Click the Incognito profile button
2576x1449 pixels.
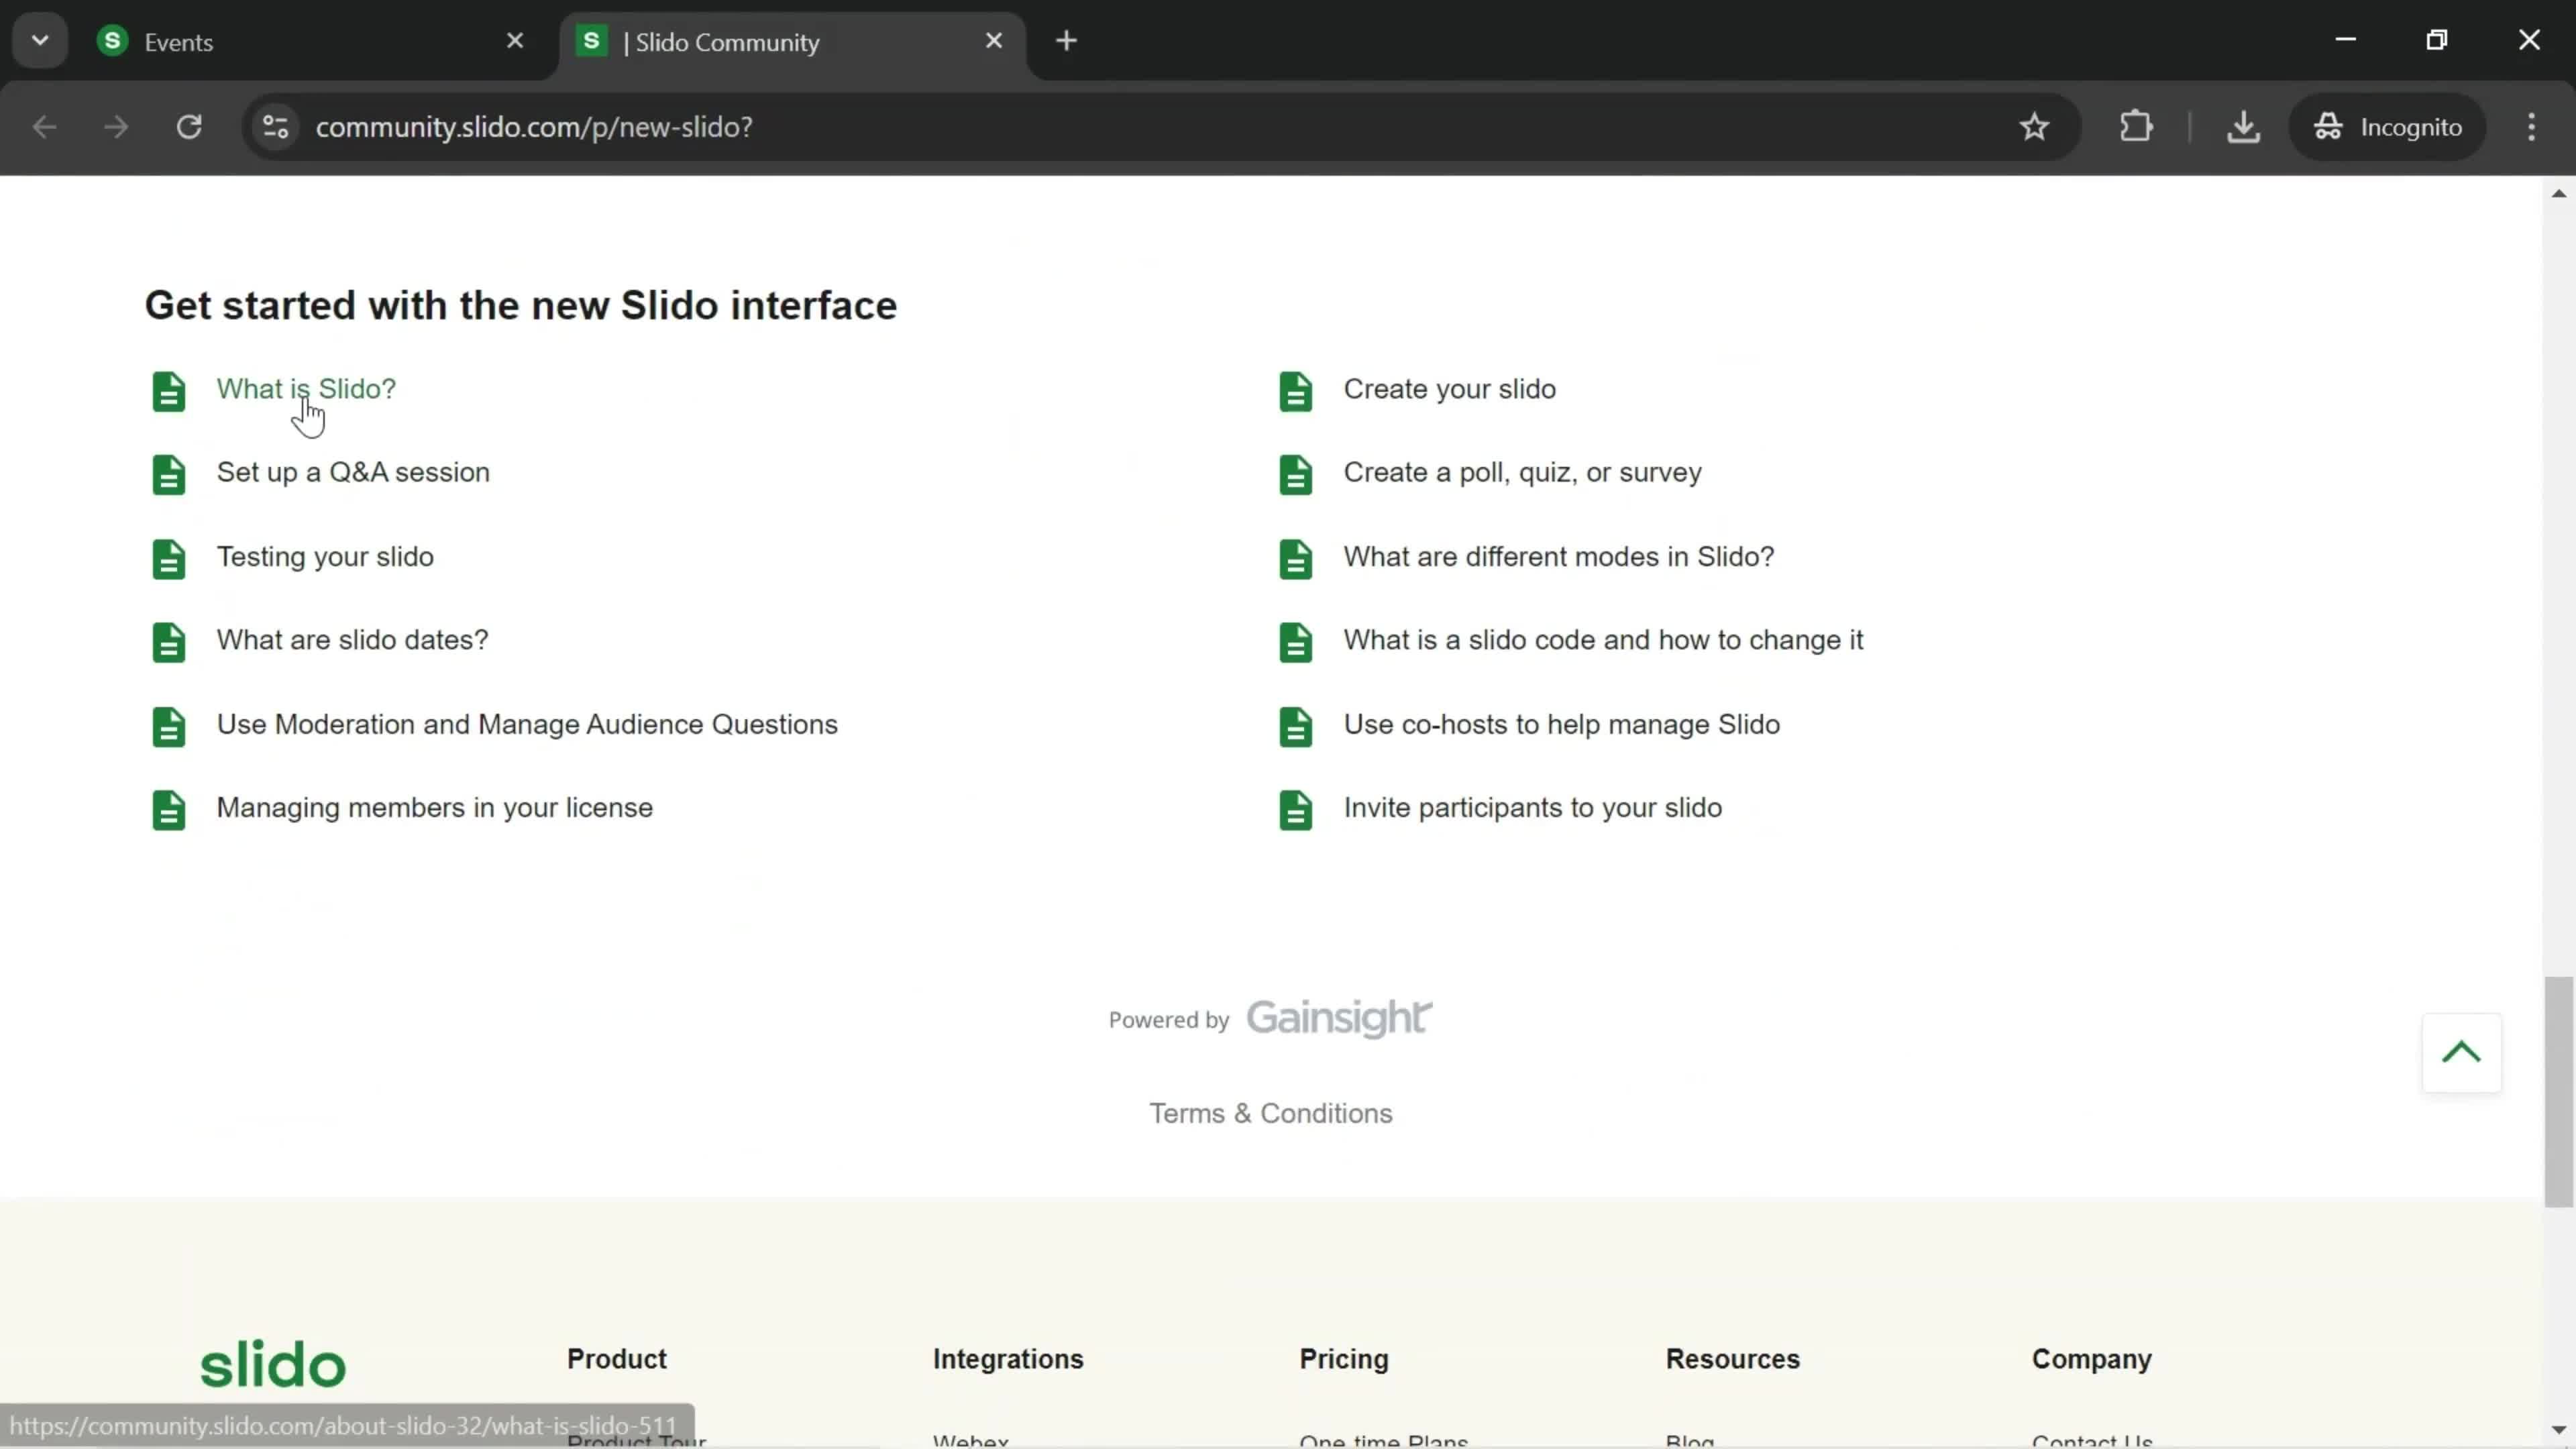click(x=2389, y=127)
